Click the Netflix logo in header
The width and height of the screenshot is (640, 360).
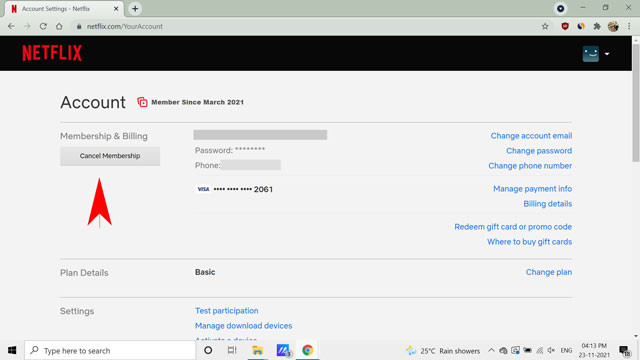pos(52,53)
